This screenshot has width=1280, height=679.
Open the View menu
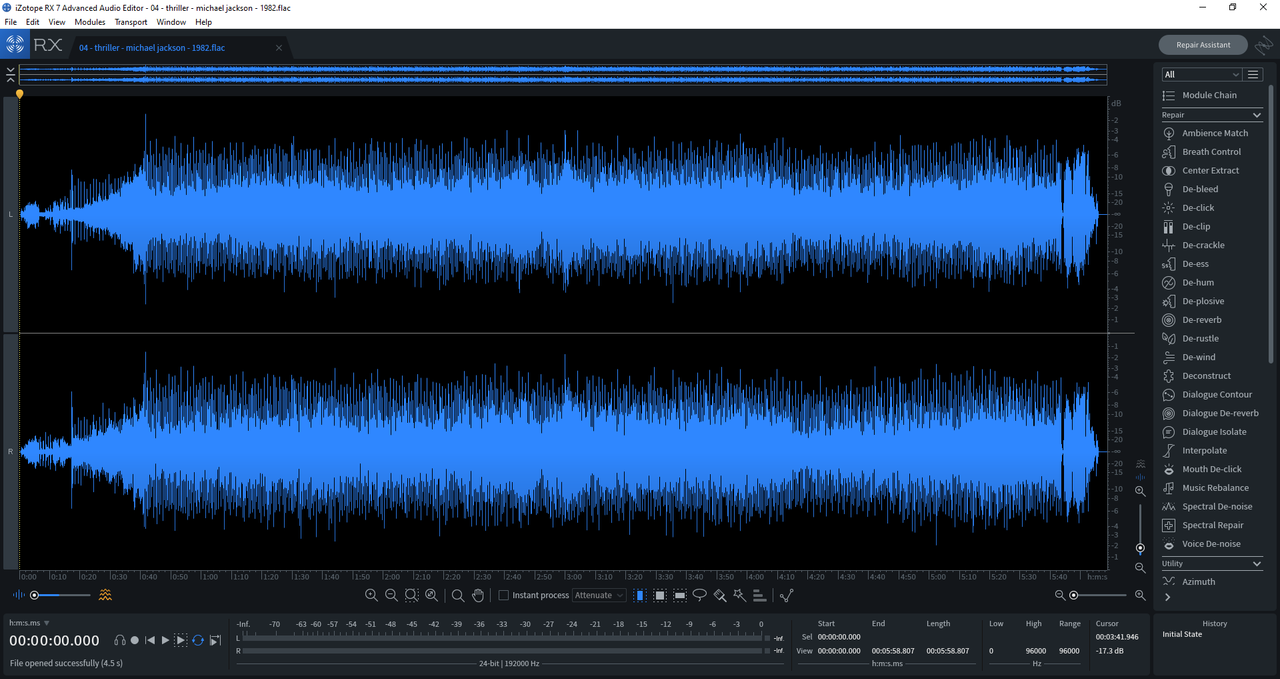(57, 22)
